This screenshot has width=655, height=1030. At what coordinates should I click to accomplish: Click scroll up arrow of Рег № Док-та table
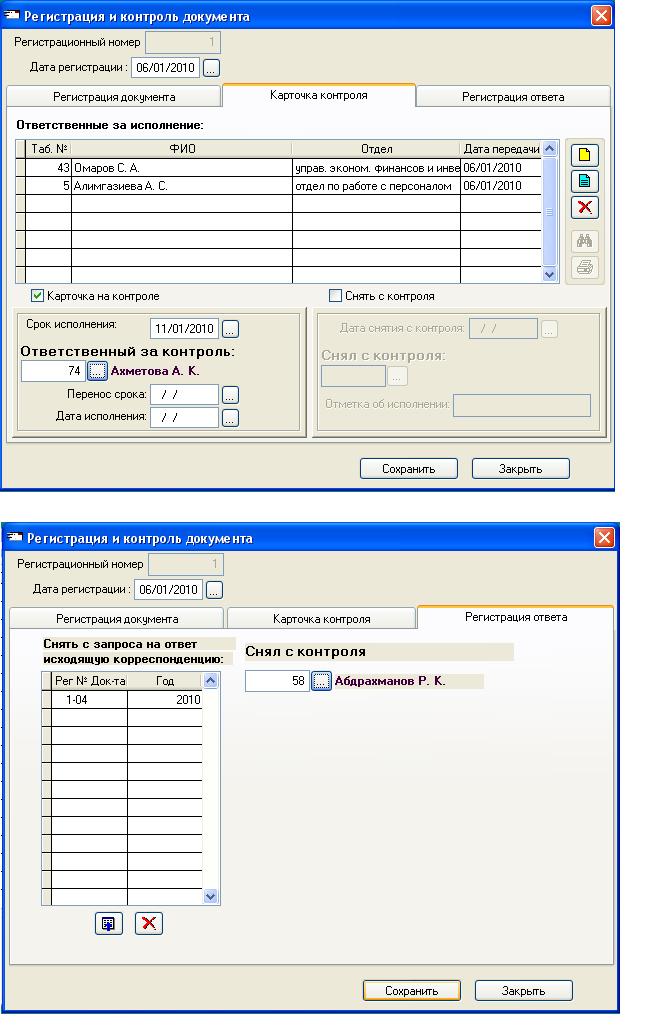(x=210, y=681)
